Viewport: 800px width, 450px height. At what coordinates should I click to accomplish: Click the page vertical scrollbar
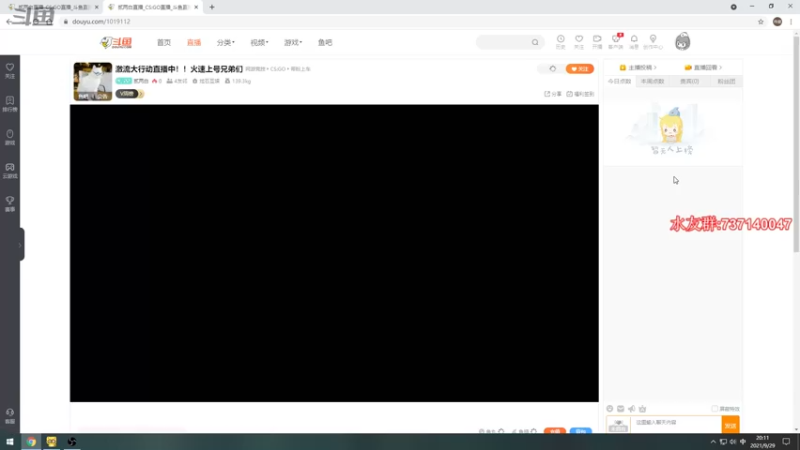(796, 143)
